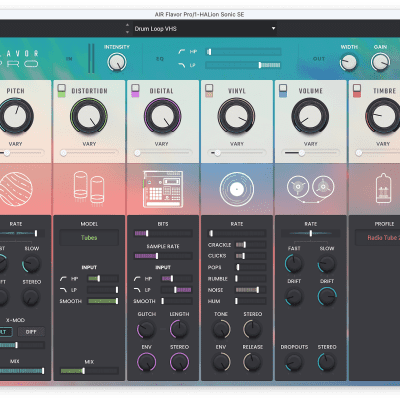Click the Timbre radio tube illustration
This screenshot has width=400, height=400.
384,188
